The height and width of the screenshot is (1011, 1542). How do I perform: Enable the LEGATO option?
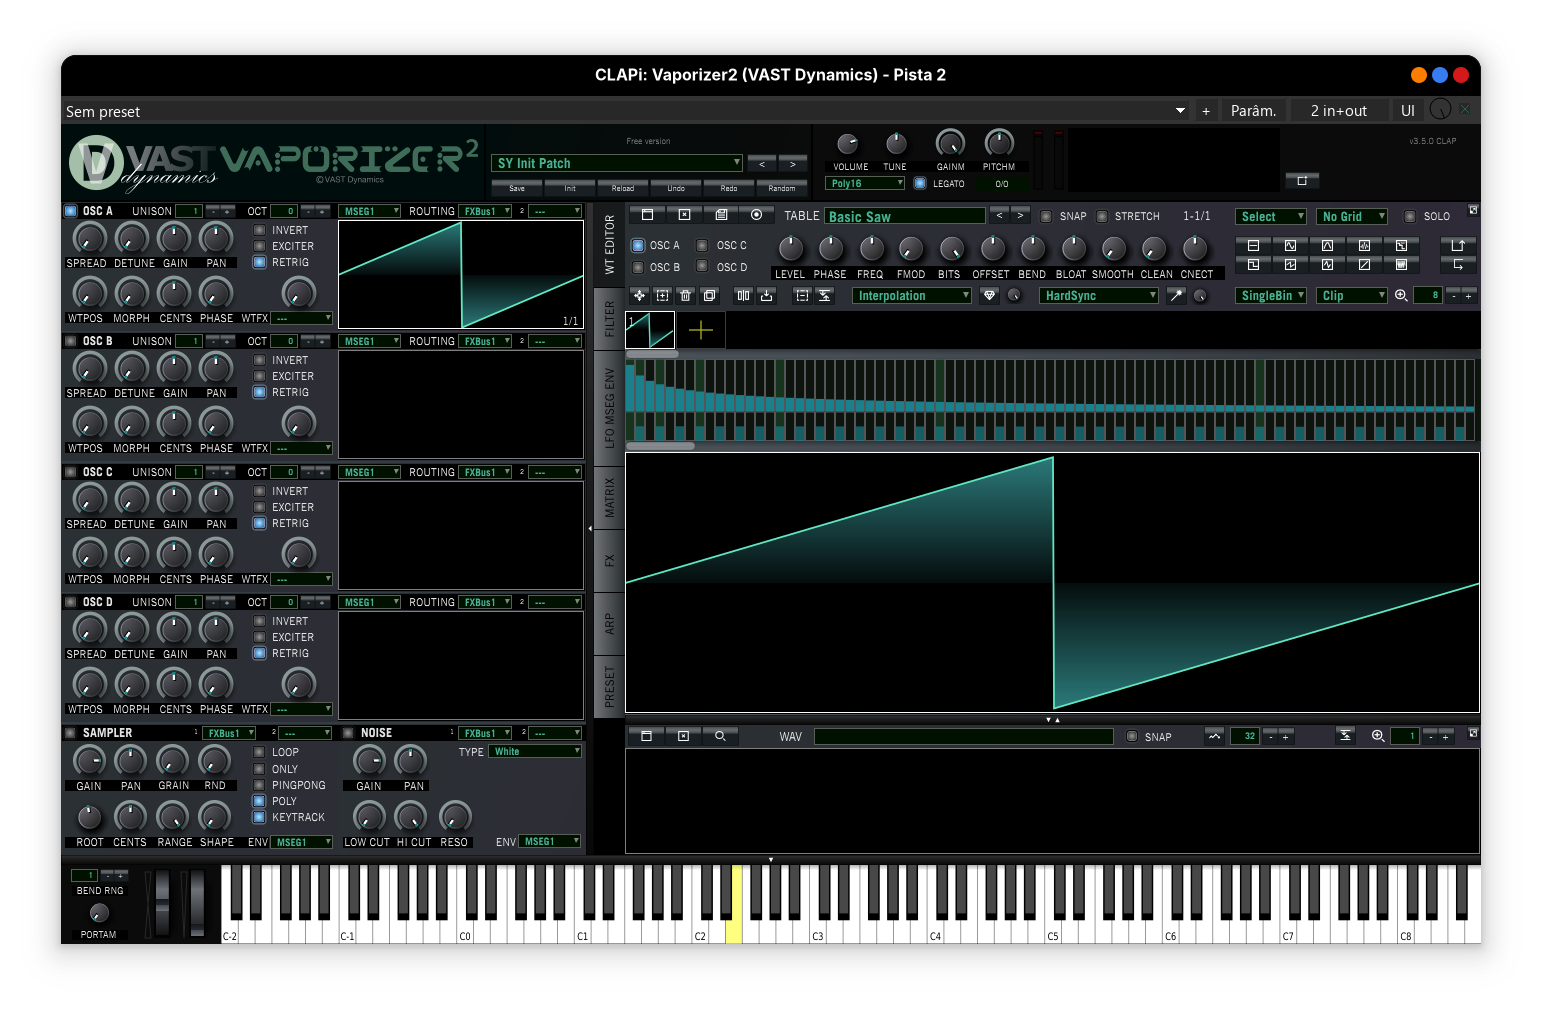click(x=921, y=183)
